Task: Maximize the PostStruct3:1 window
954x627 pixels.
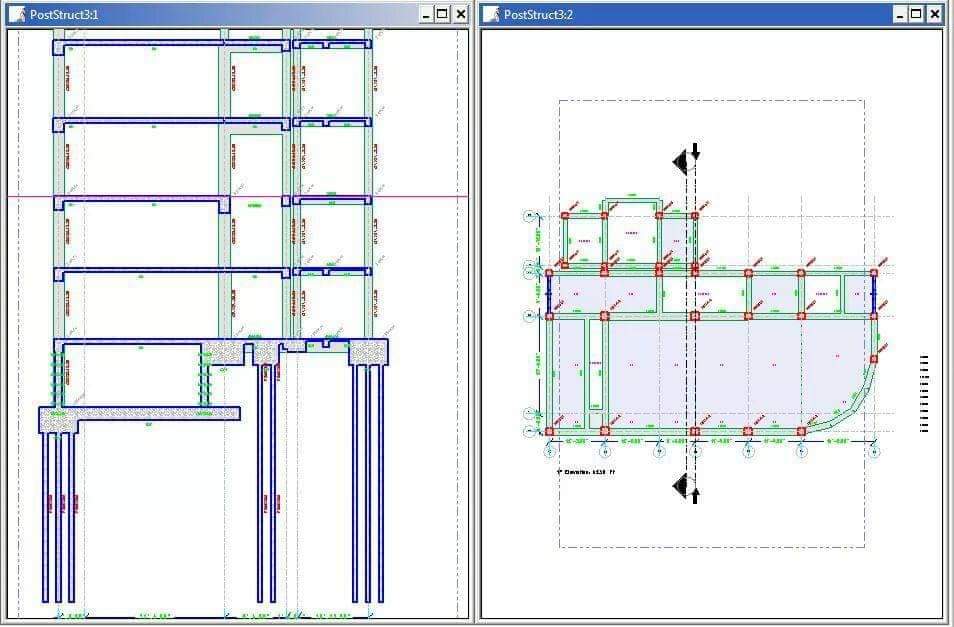Action: 442,14
